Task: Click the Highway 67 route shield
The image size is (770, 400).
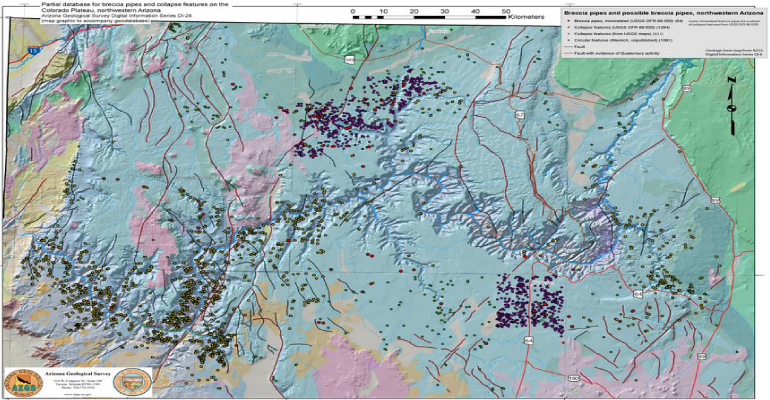Action: click(520, 115)
